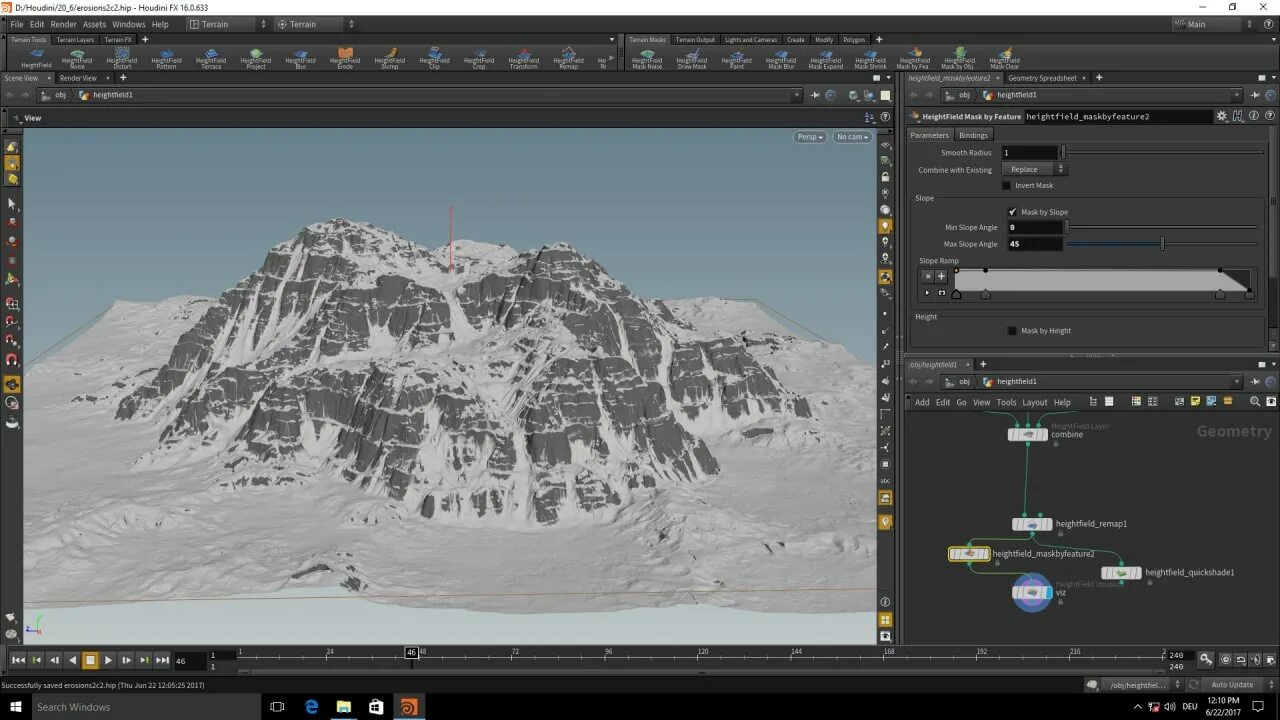Viewport: 1280px width, 720px height.
Task: Enable the Mask by Height checkbox
Action: [x=1012, y=331]
